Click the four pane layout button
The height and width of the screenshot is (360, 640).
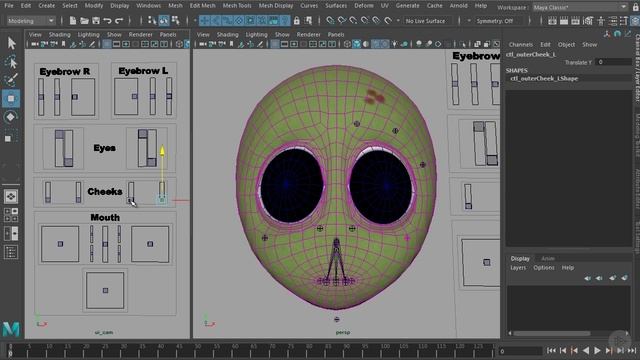click(x=11, y=215)
